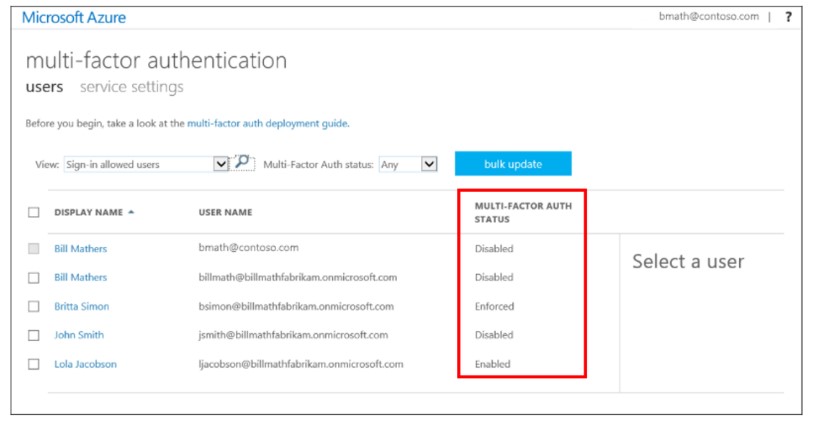
Task: Click Disabled status in the billmath@billmathfabrikam row
Action: tap(494, 277)
